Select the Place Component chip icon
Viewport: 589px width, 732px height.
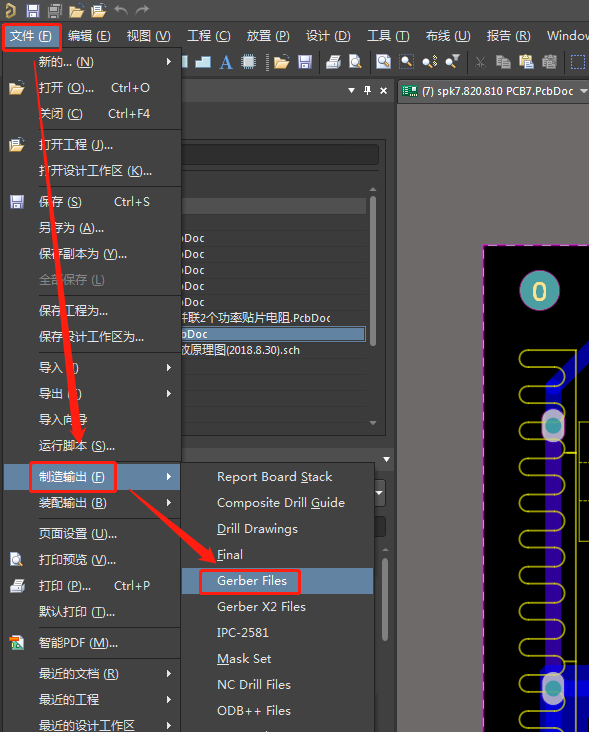click(249, 62)
